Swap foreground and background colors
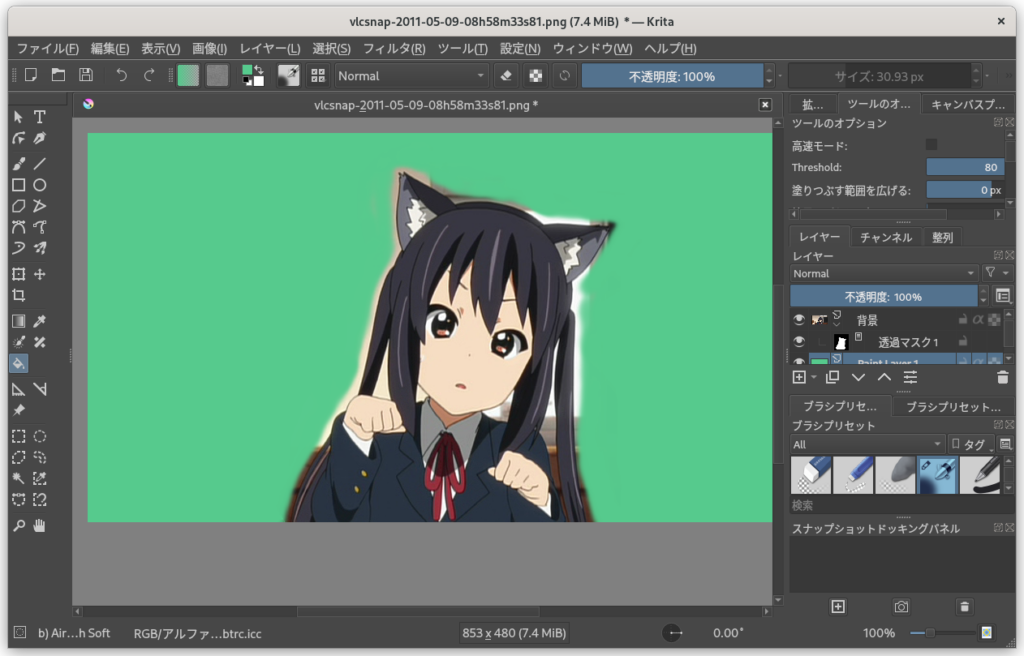The width and height of the screenshot is (1024, 656). pyautogui.click(x=259, y=69)
